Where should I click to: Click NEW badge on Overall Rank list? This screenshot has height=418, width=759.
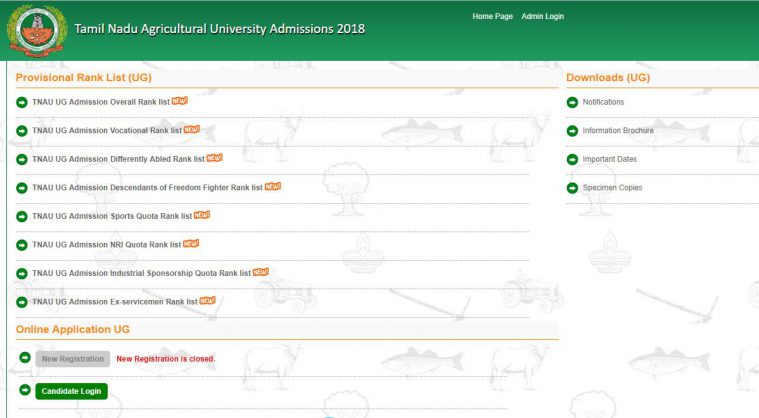180,101
